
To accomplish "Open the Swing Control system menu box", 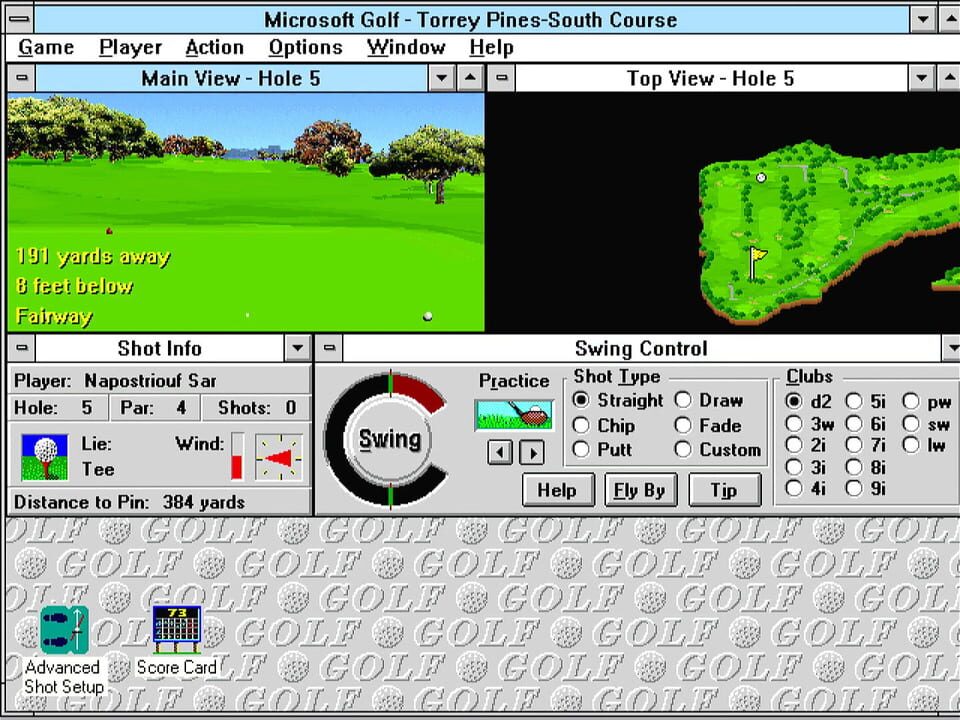I will pos(329,348).
